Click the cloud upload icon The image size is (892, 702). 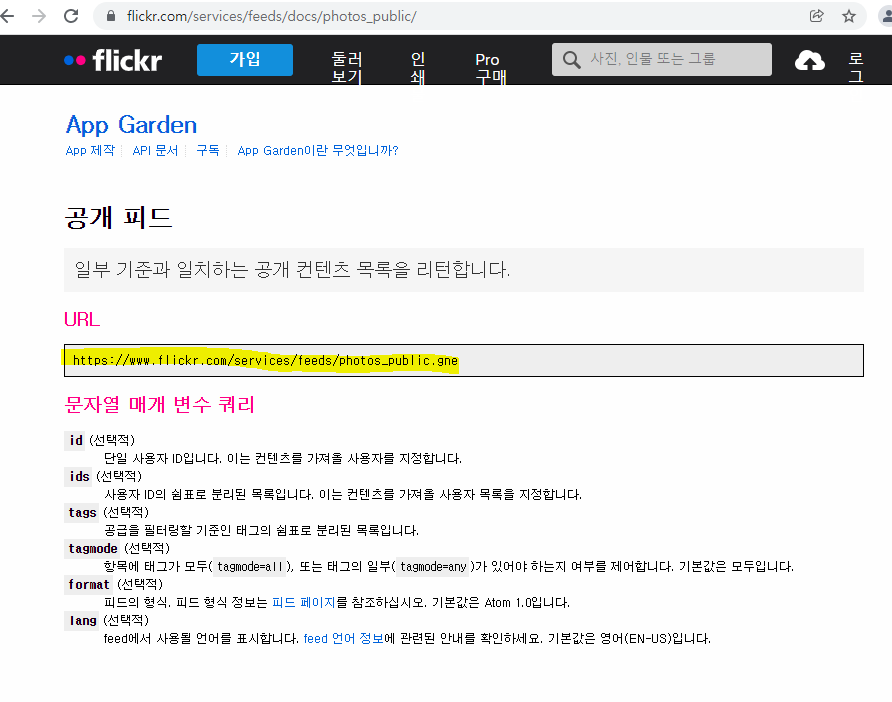tap(810, 60)
